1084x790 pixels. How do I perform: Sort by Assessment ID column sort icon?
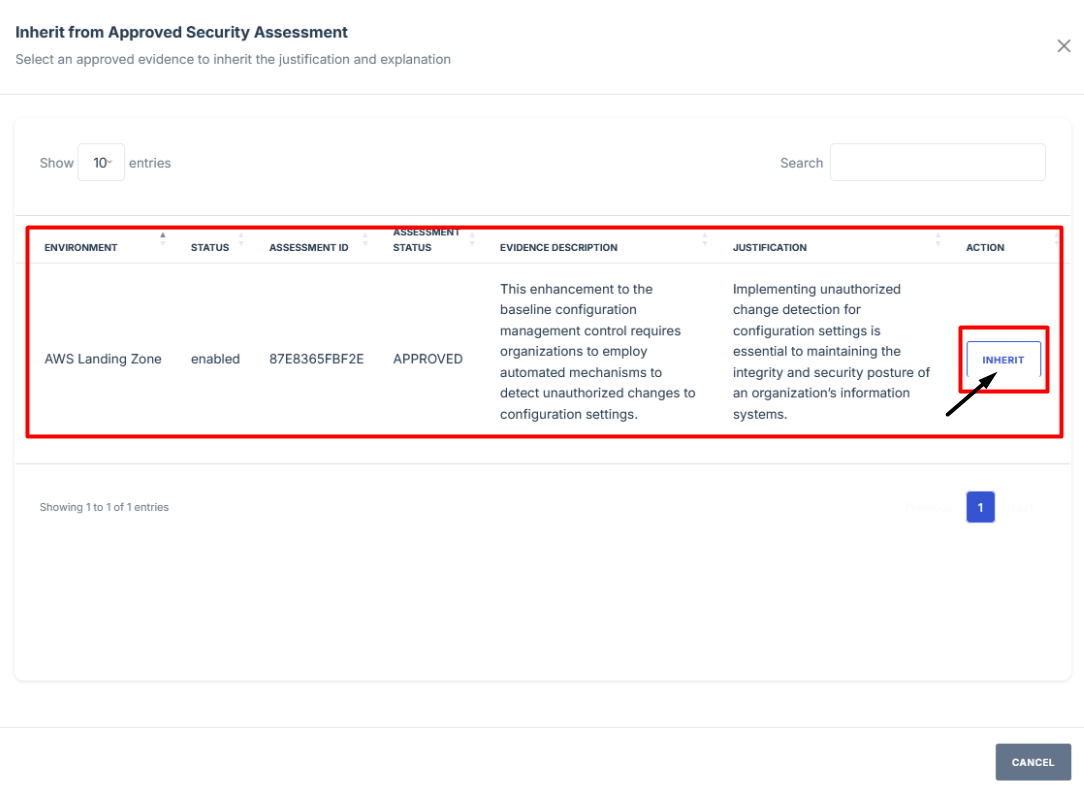365,240
